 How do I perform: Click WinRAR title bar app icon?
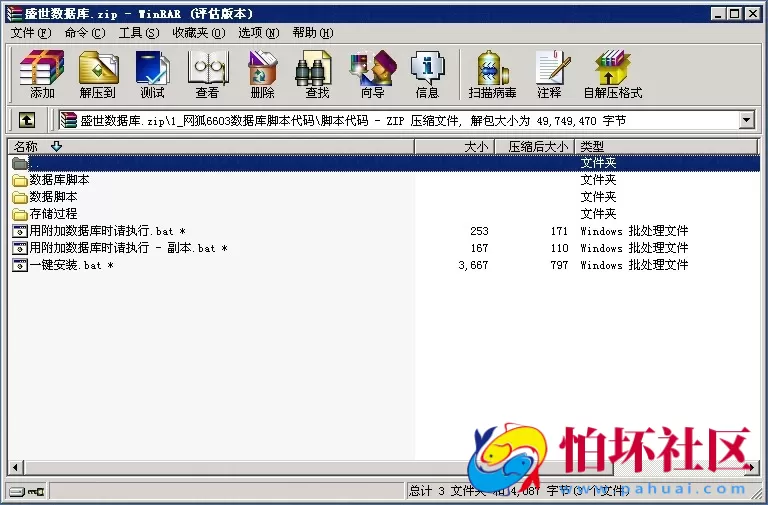point(15,14)
